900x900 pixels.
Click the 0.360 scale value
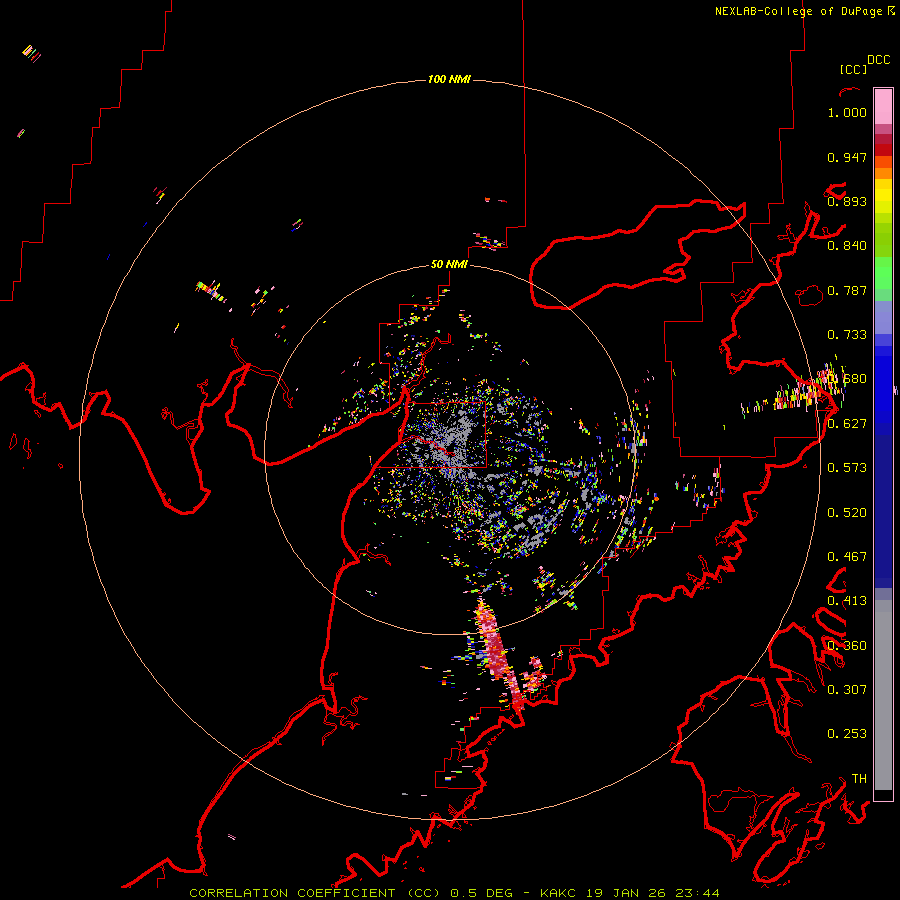[847, 646]
